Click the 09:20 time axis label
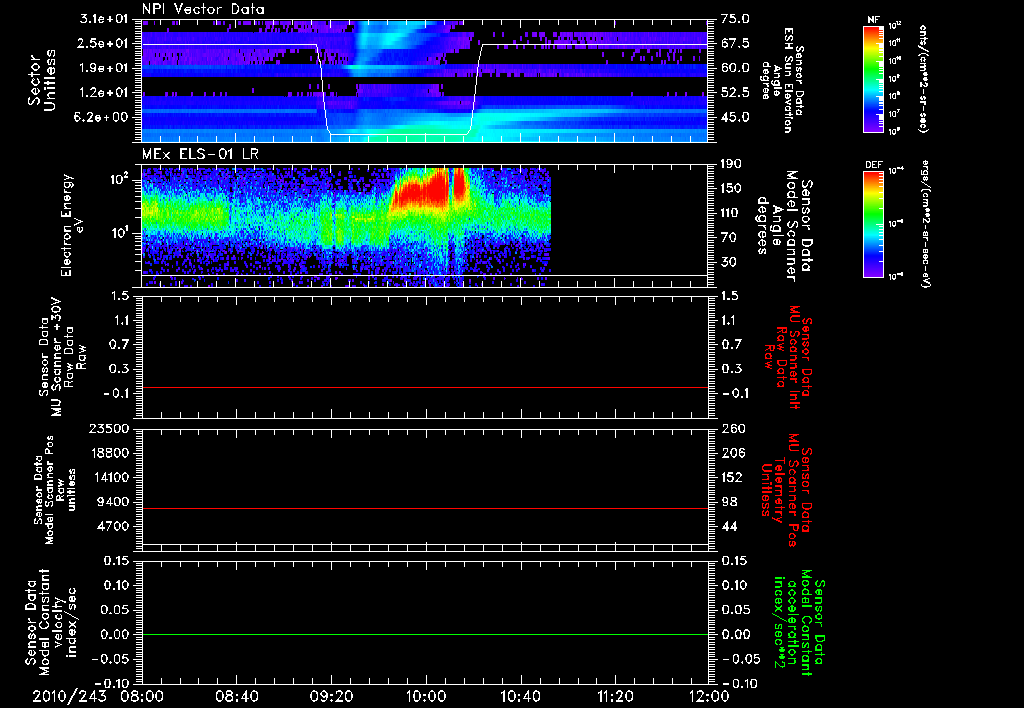Screen dimensions: 1024x708 331,696
